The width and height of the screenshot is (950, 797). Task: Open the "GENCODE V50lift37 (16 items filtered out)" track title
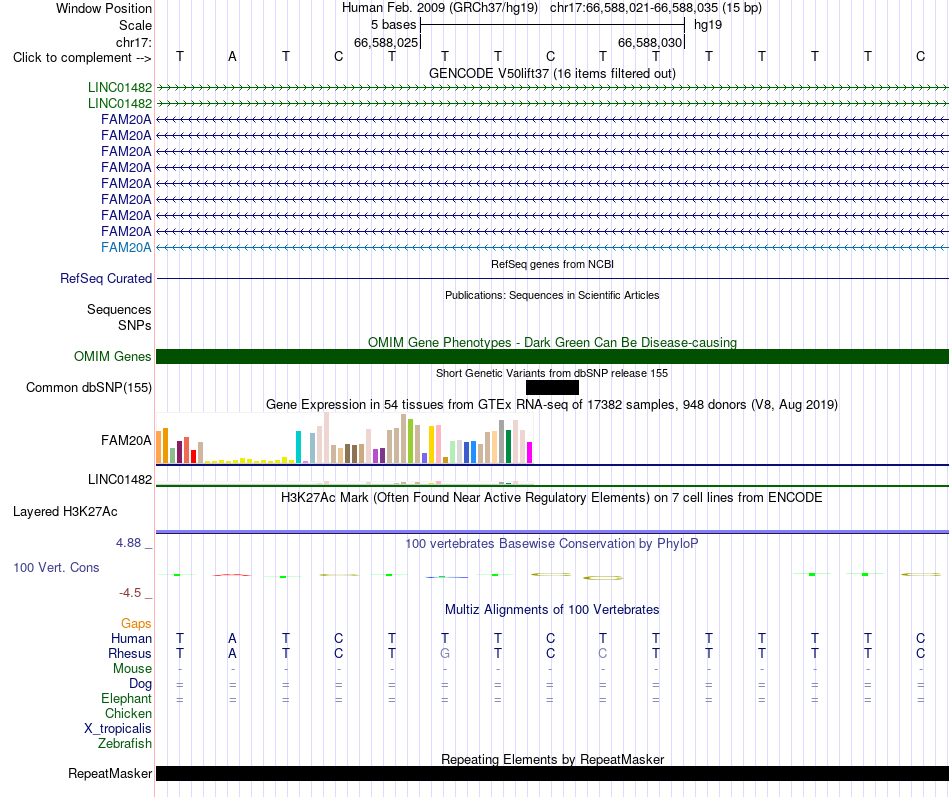pyautogui.click(x=552, y=73)
